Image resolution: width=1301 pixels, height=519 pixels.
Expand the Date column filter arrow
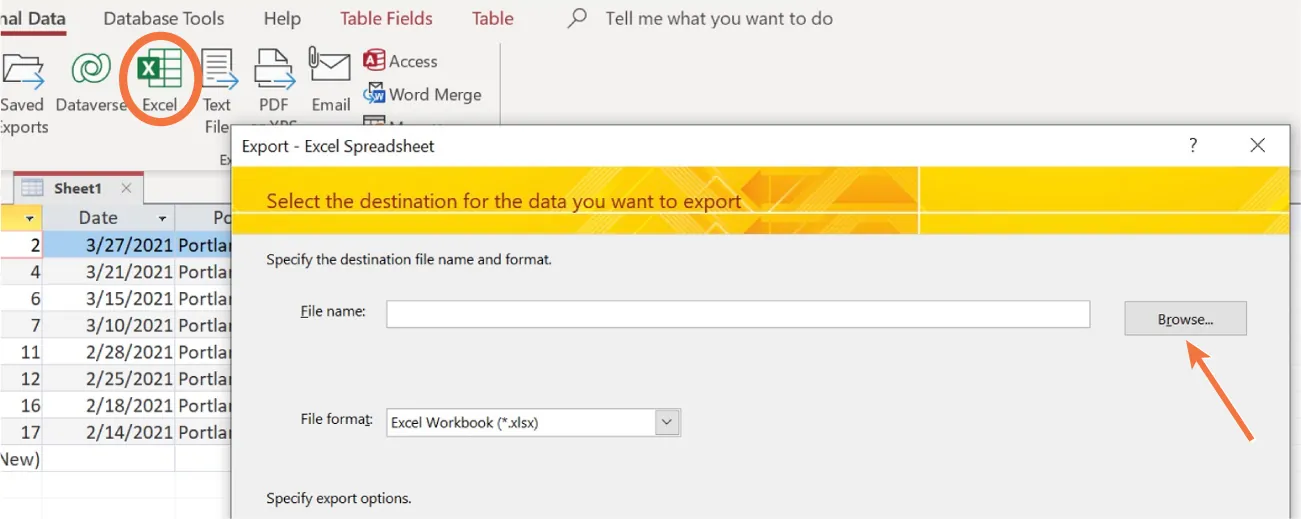pyautogui.click(x=162, y=218)
